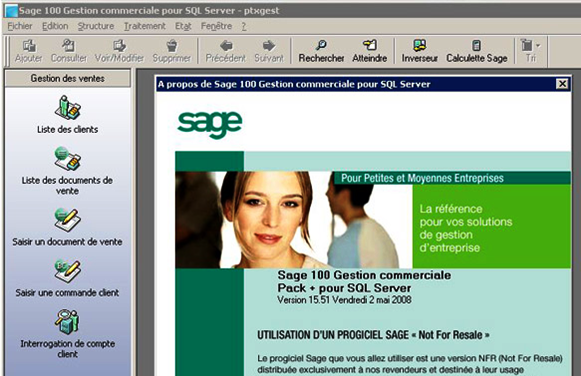Open the Fichier menu
This screenshot has height=376, width=581.
pyautogui.click(x=20, y=26)
